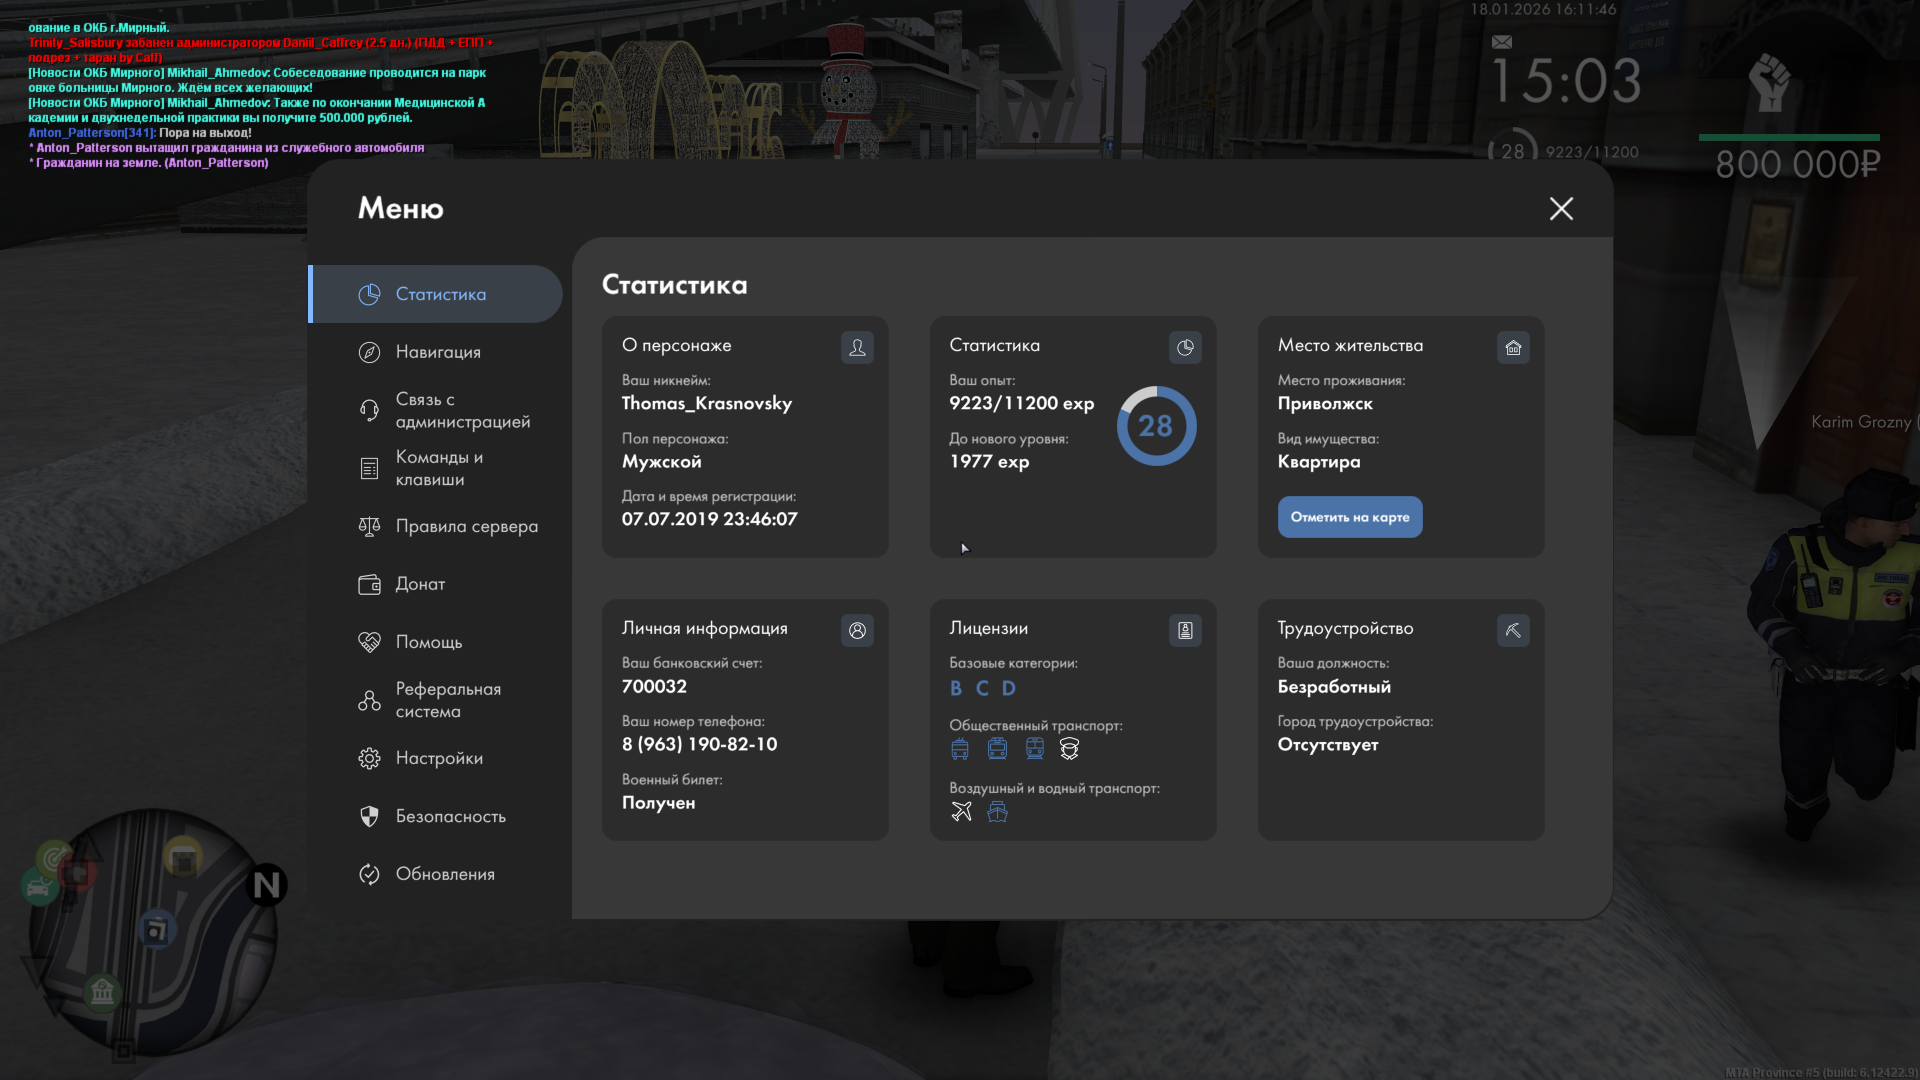Click the pie chart icon in Статистика card
1920x1080 pixels.
pos(1185,347)
